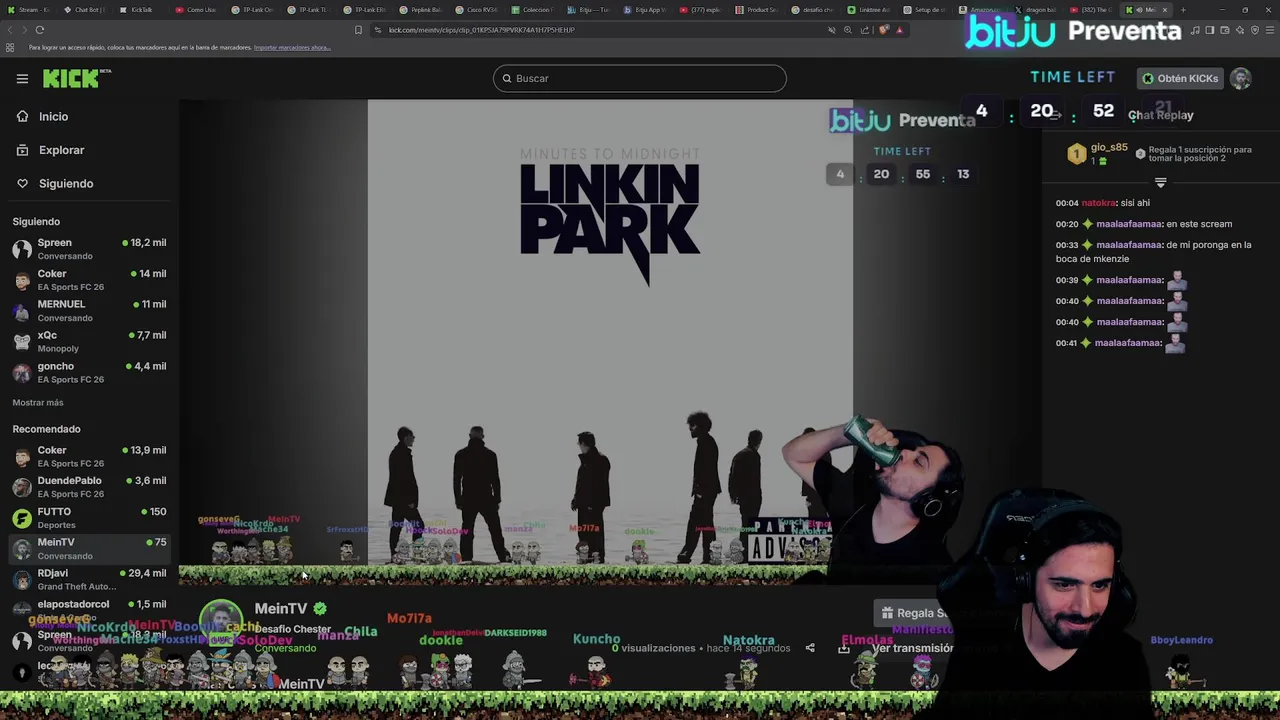Switch to the Linktree browser tab
1280x720 pixels.
870,10
